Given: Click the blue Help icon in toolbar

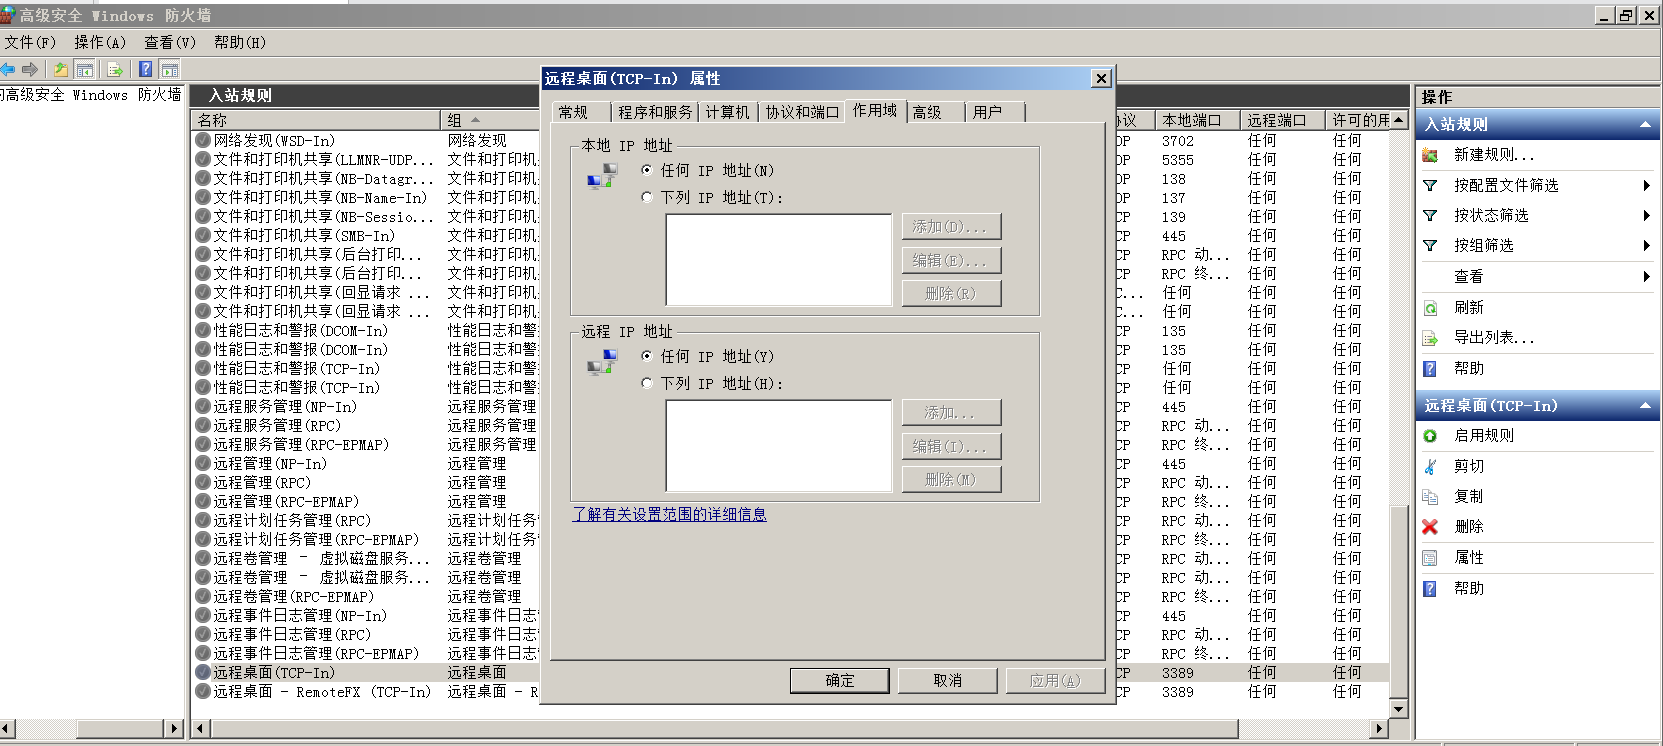Looking at the screenshot, I should (146, 69).
